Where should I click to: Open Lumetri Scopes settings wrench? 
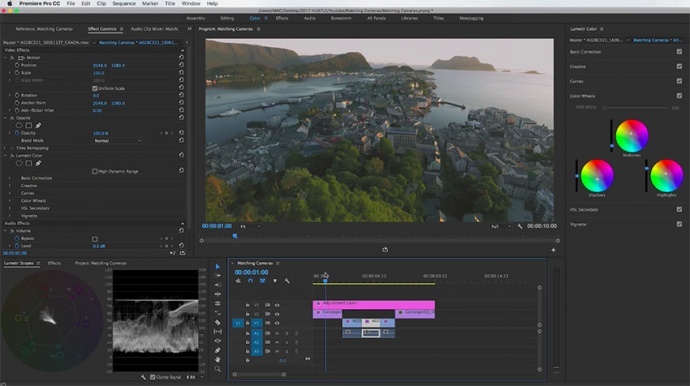[x=143, y=377]
